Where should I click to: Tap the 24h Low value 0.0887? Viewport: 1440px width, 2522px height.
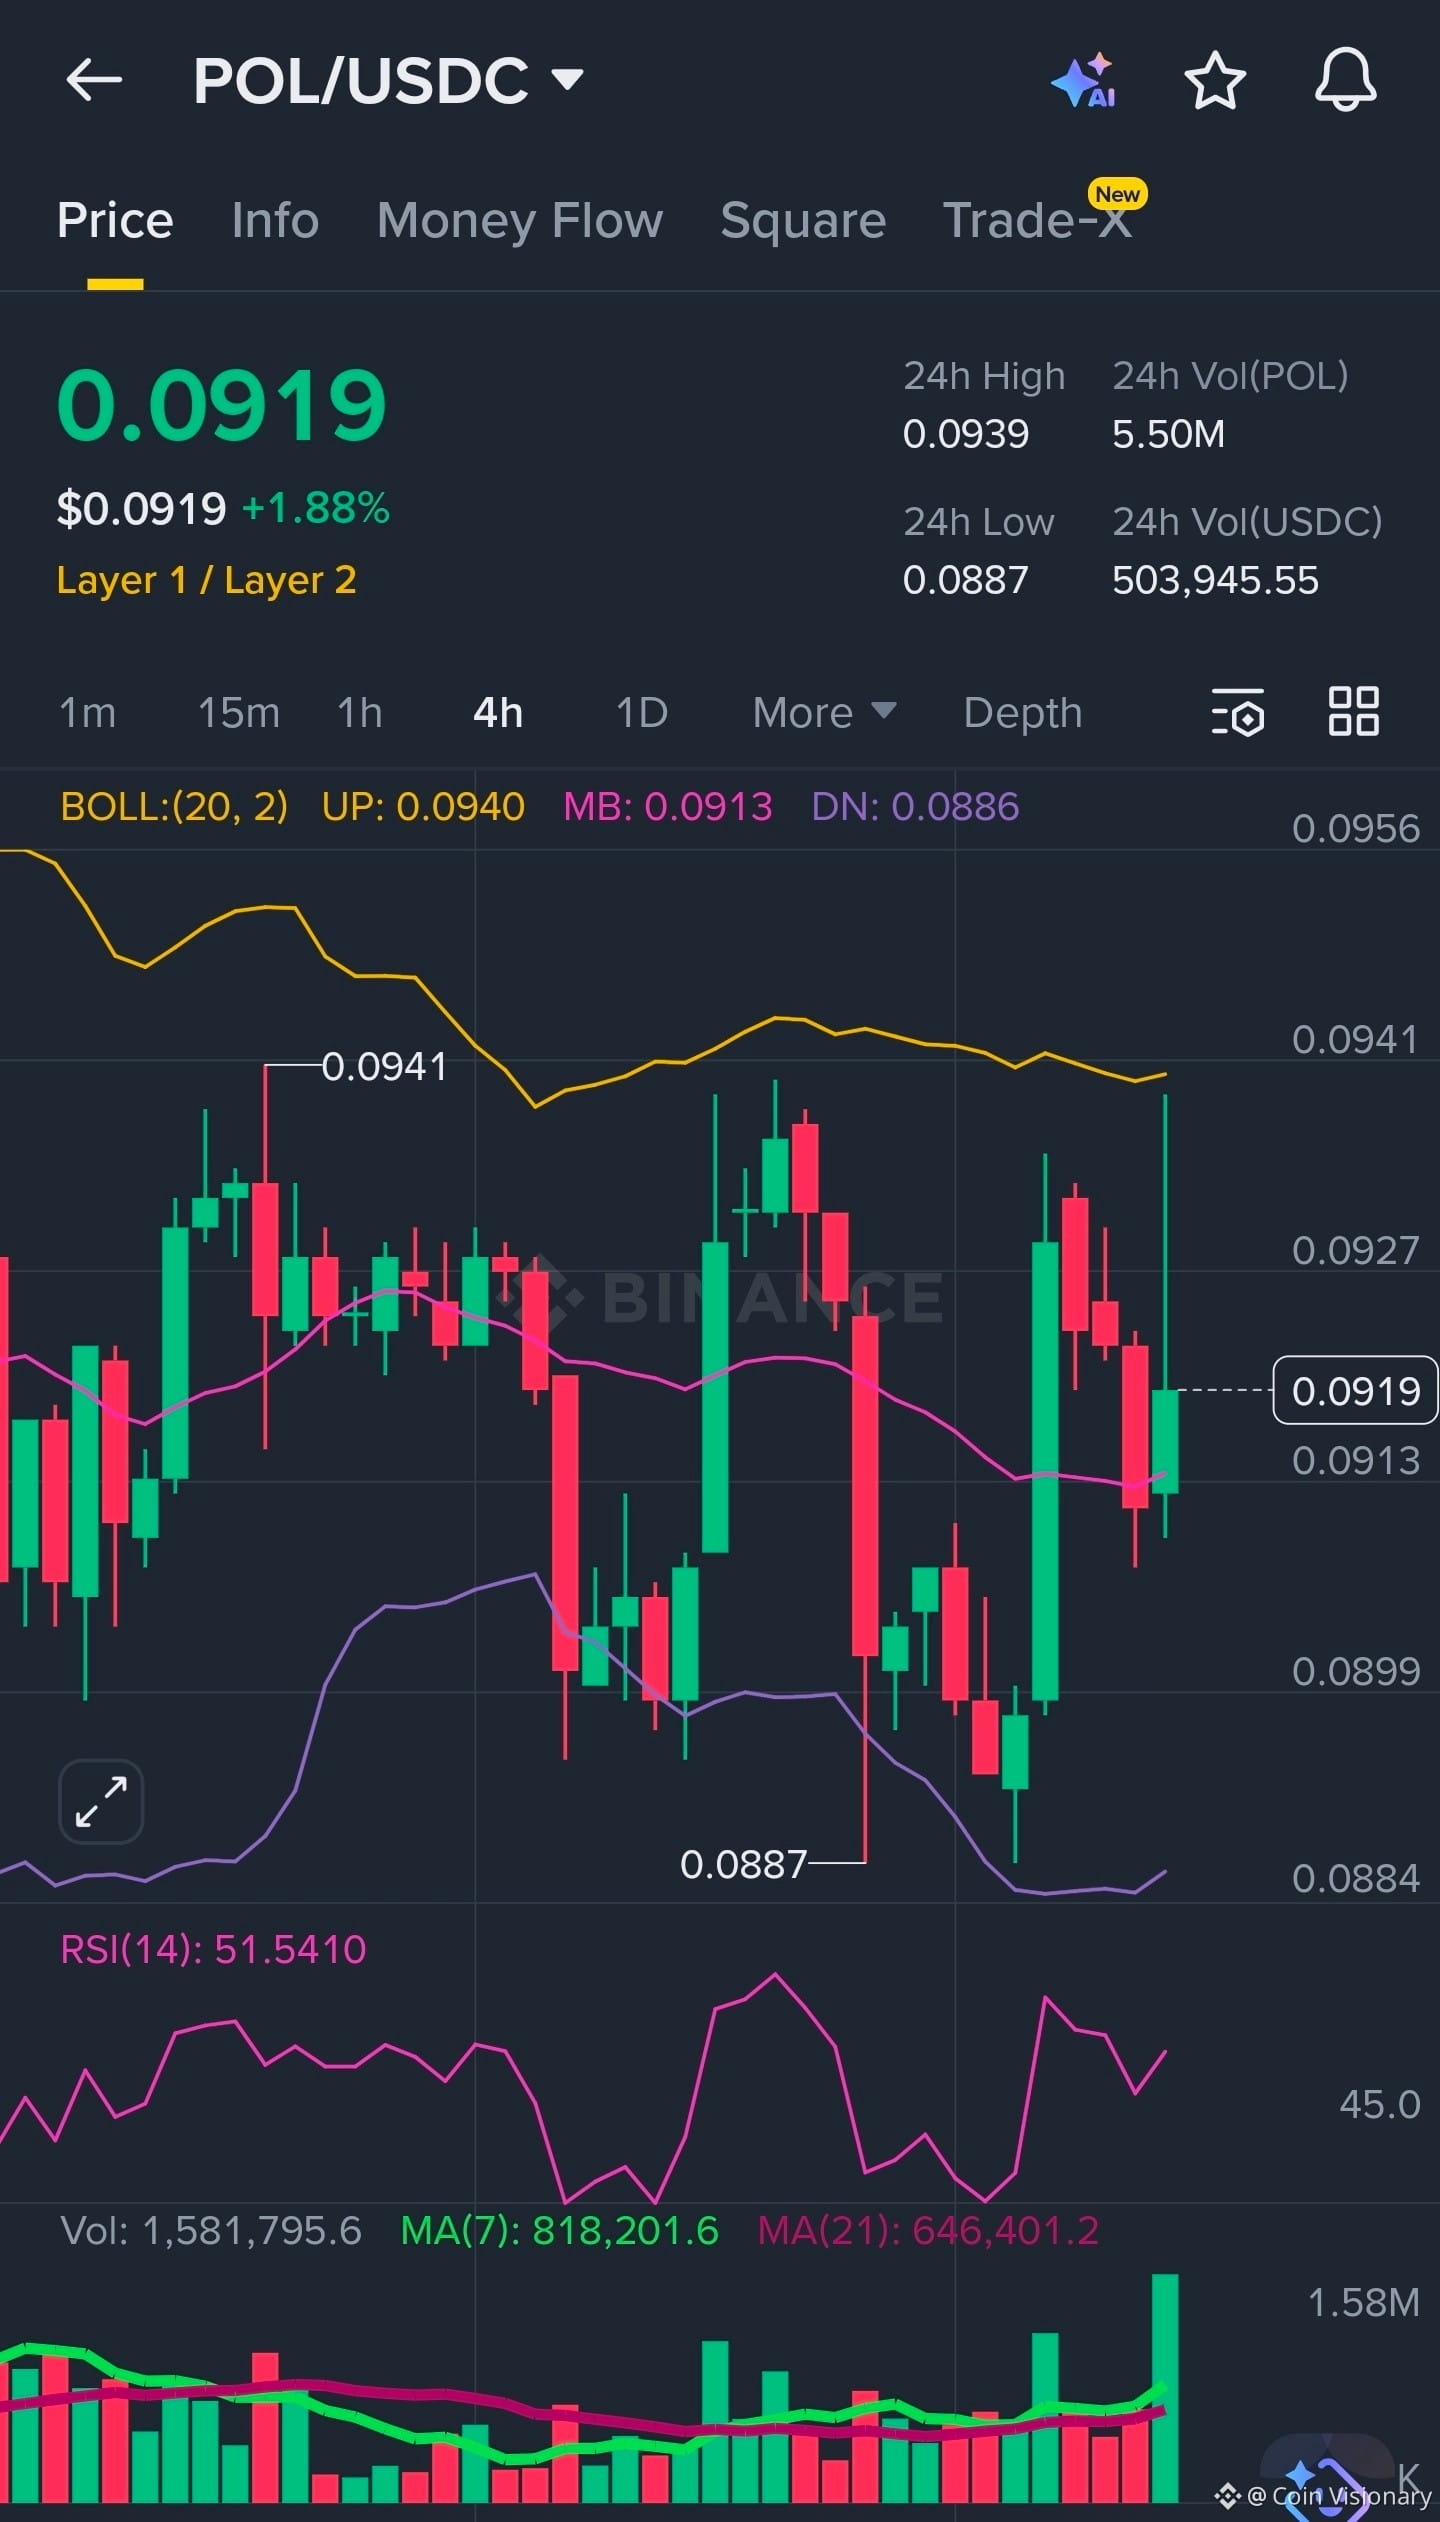(x=966, y=580)
